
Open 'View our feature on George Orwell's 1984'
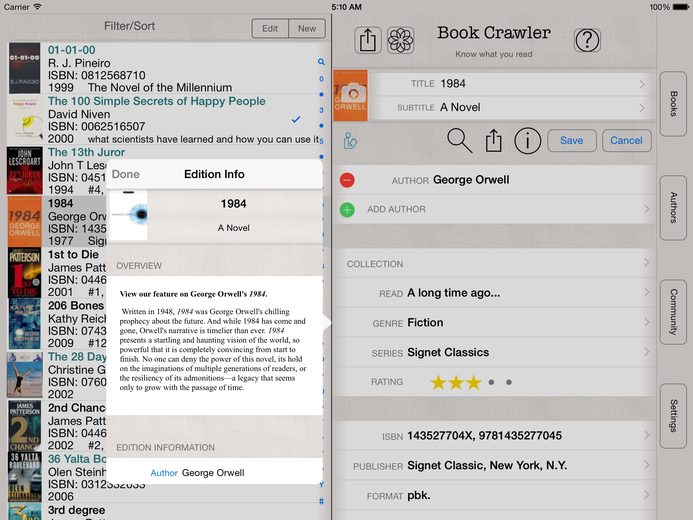point(194,294)
